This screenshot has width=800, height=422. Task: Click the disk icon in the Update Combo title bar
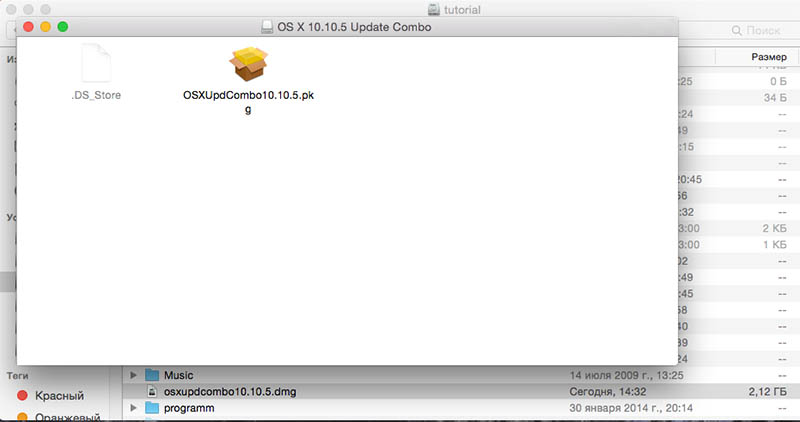coord(267,27)
